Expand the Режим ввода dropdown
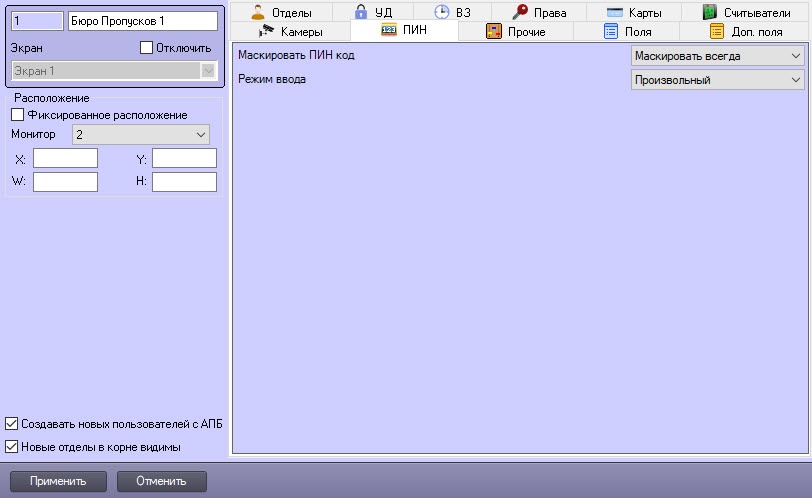Image resolution: width=812 pixels, height=498 pixels. pos(717,80)
